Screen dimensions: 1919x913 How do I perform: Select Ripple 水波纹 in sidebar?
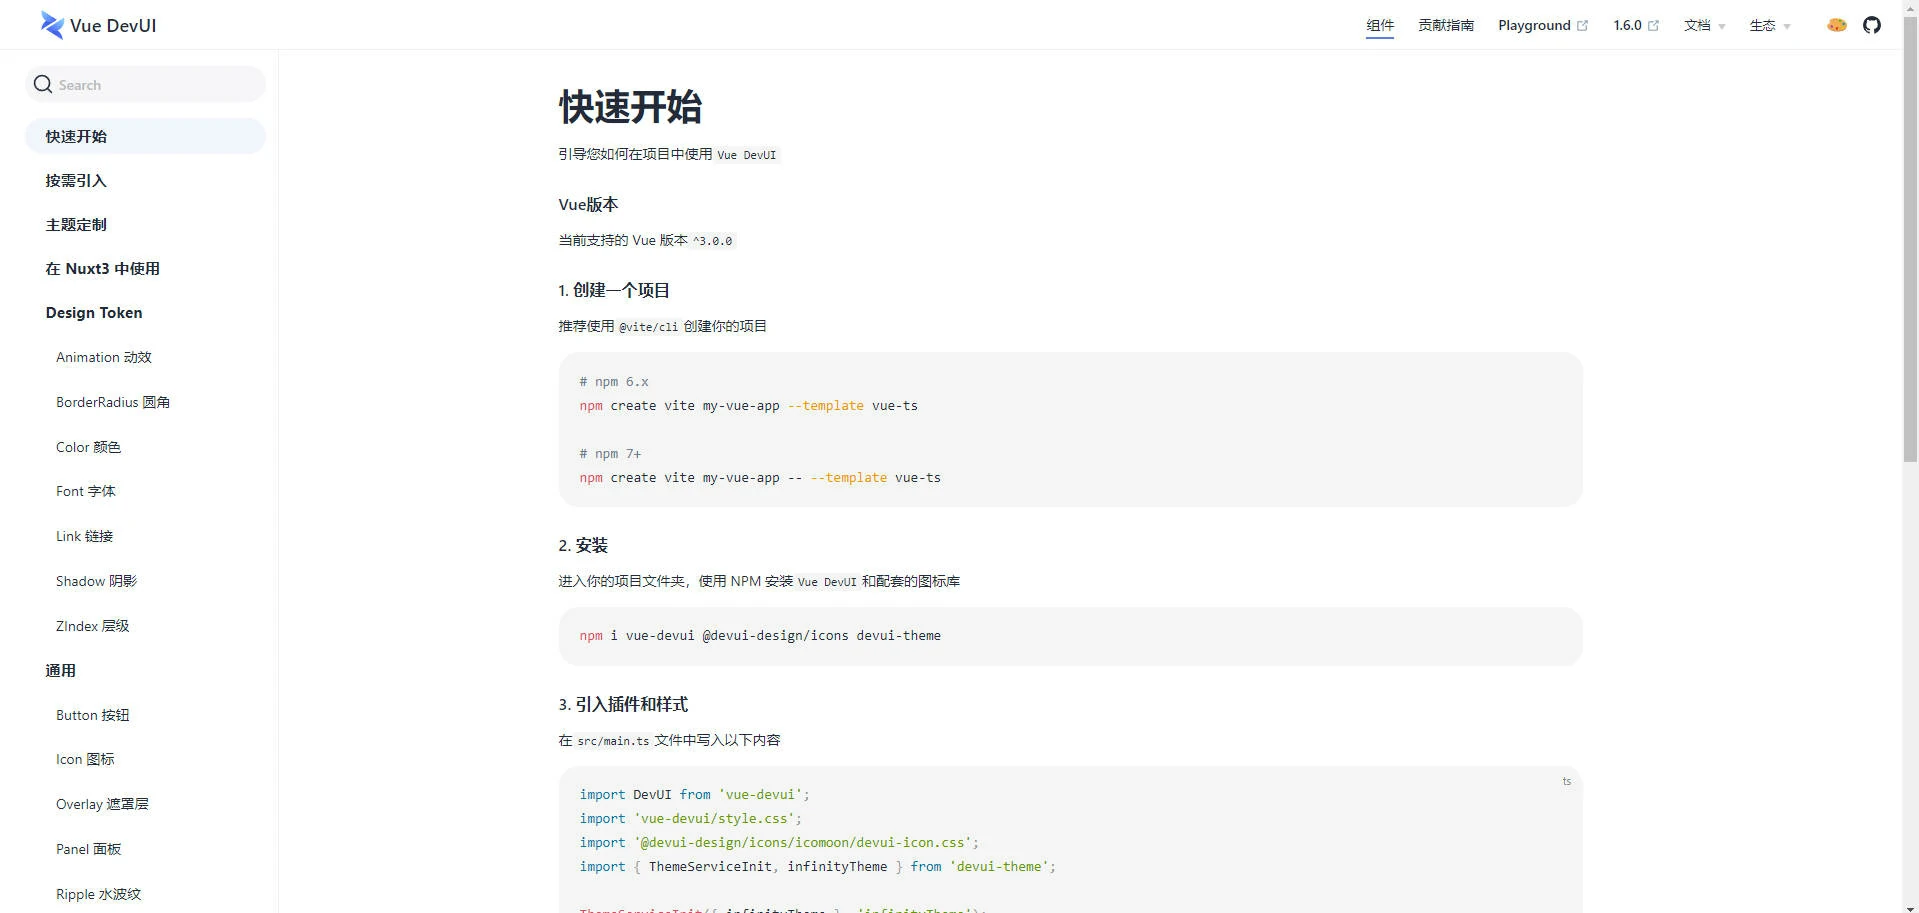pyautogui.click(x=98, y=894)
